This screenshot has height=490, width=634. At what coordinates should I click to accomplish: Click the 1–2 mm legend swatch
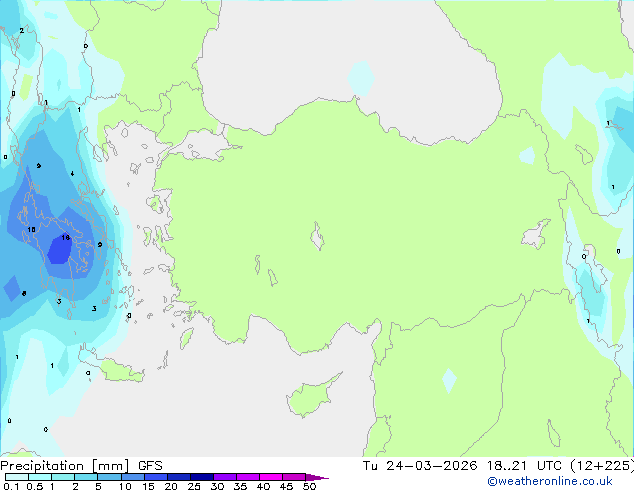[63, 477]
